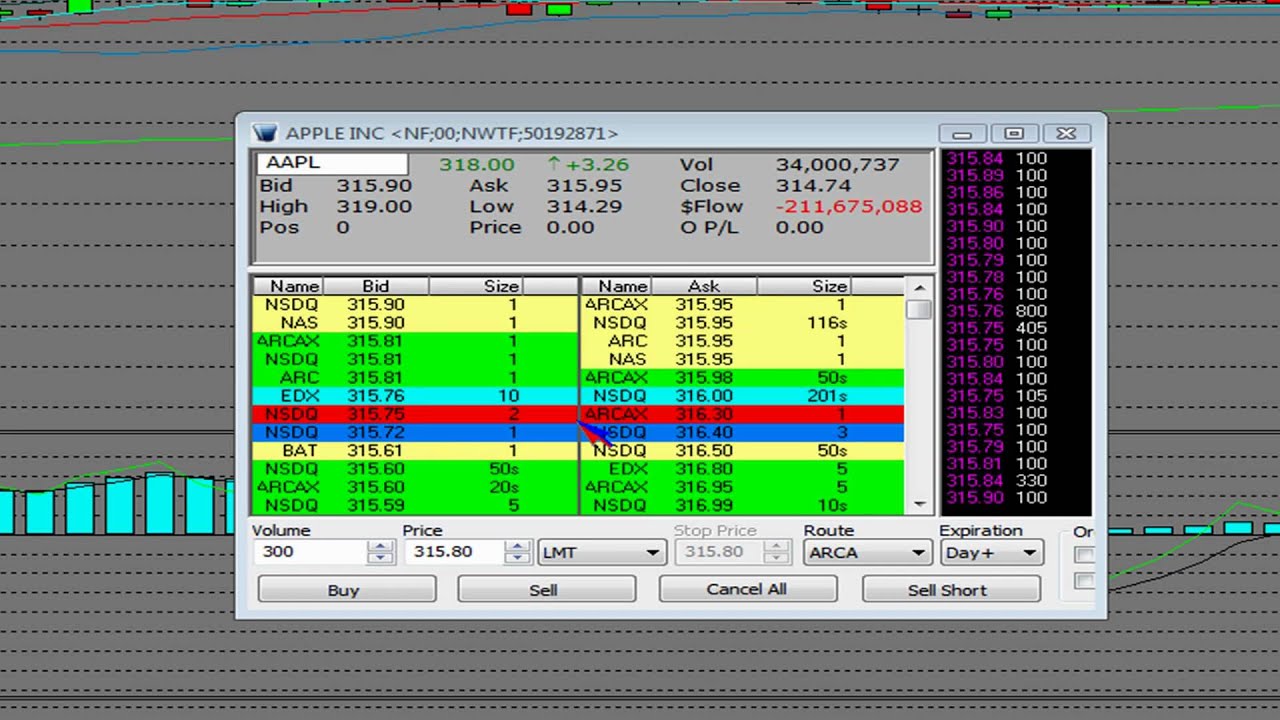Select the NSDQ 316.50 ask row
This screenshot has height=720, width=1280.
tap(743, 451)
